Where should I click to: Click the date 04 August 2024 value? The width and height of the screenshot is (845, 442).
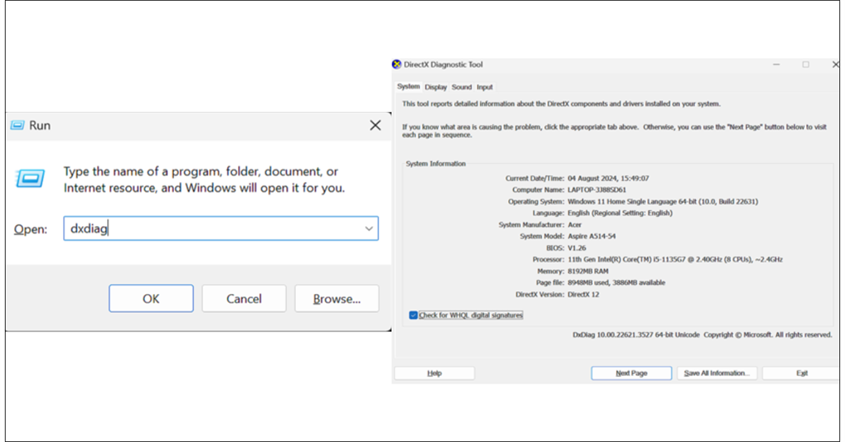[608, 178]
